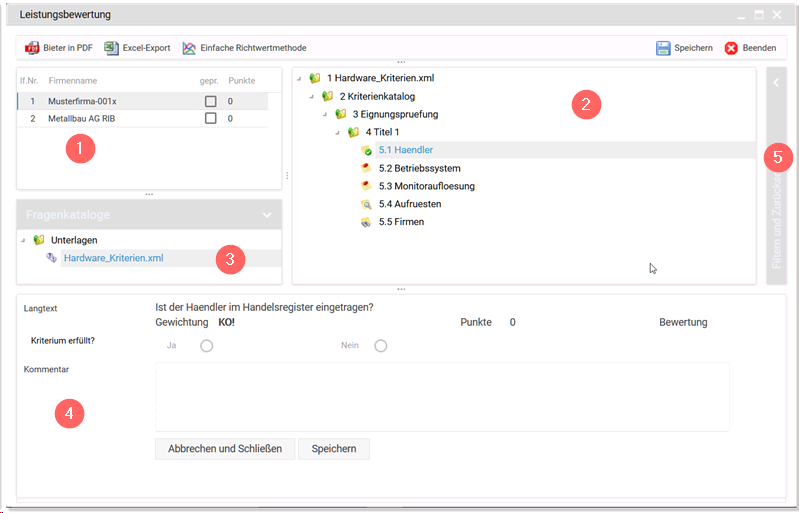Open Hardware_Kriterien.xml under Unterlagen
This screenshot has width=799, height=513.
113,258
